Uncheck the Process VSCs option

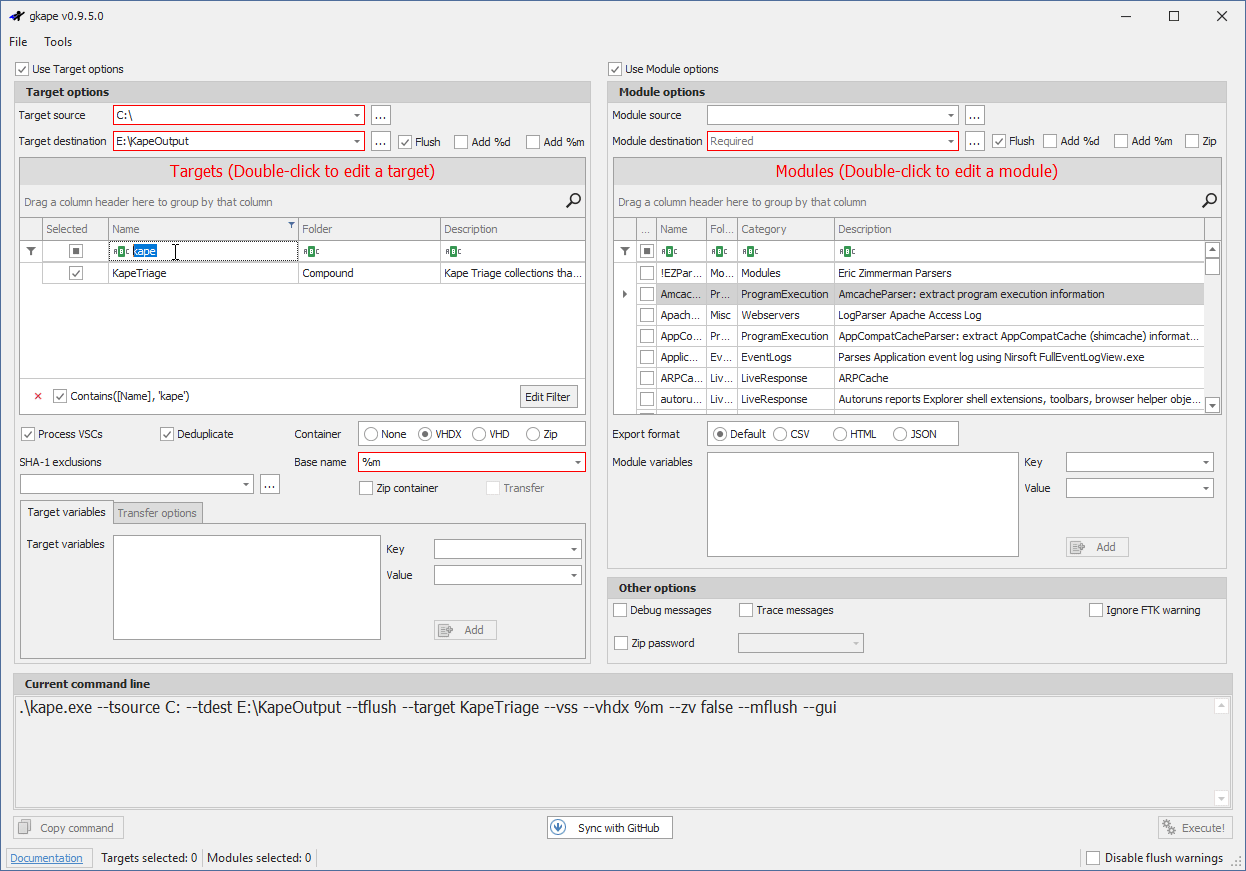coord(28,433)
